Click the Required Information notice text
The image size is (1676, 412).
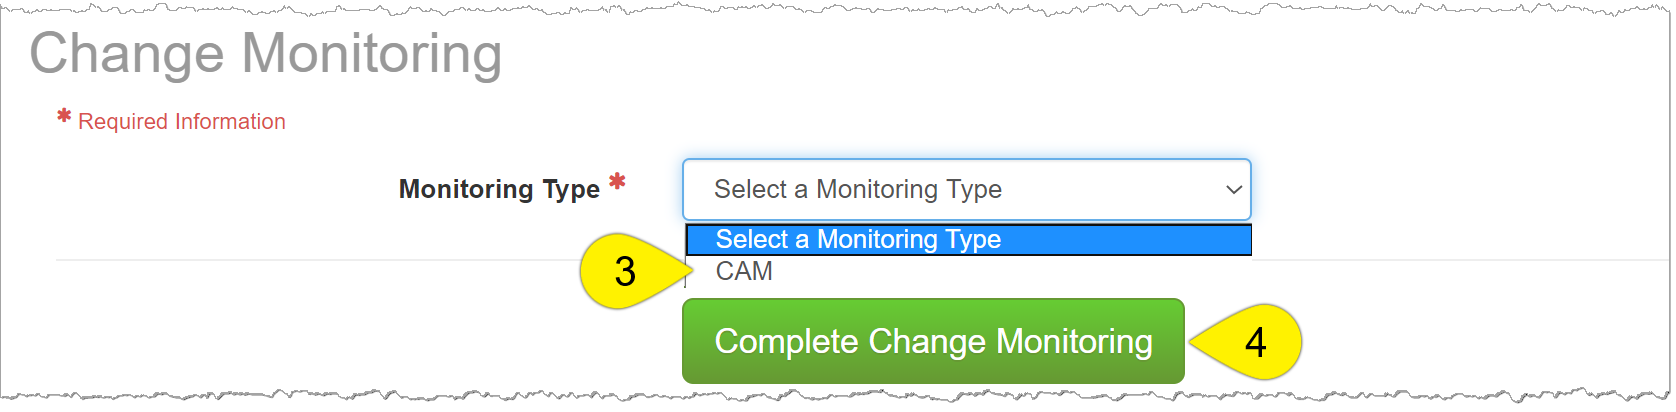(x=182, y=122)
